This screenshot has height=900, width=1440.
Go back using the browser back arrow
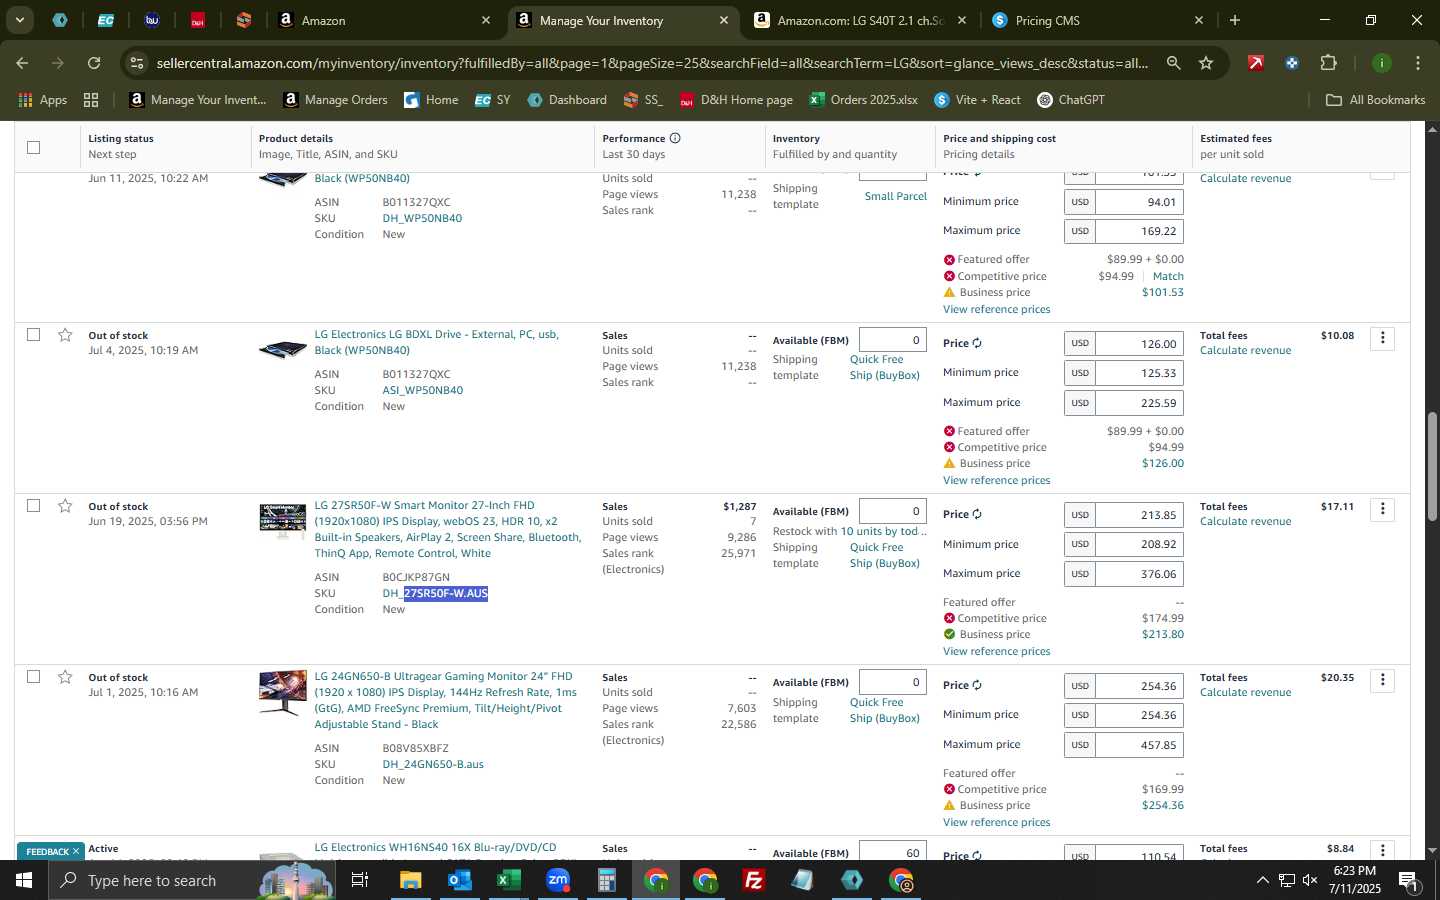(x=22, y=63)
